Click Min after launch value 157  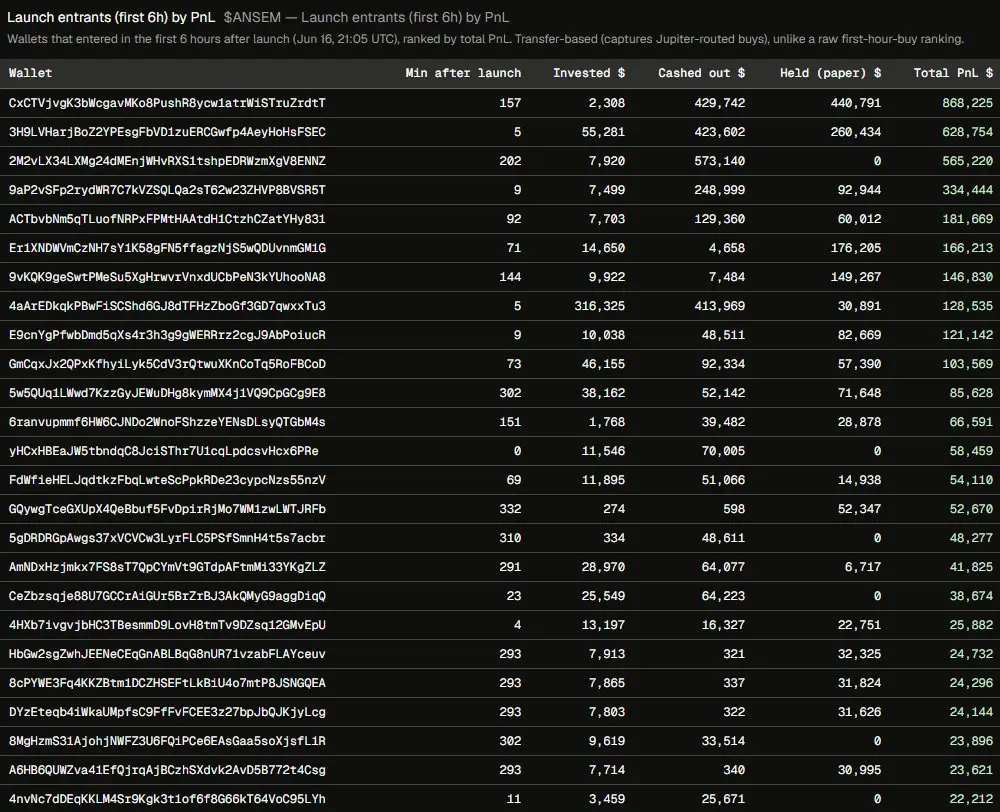[510, 103]
